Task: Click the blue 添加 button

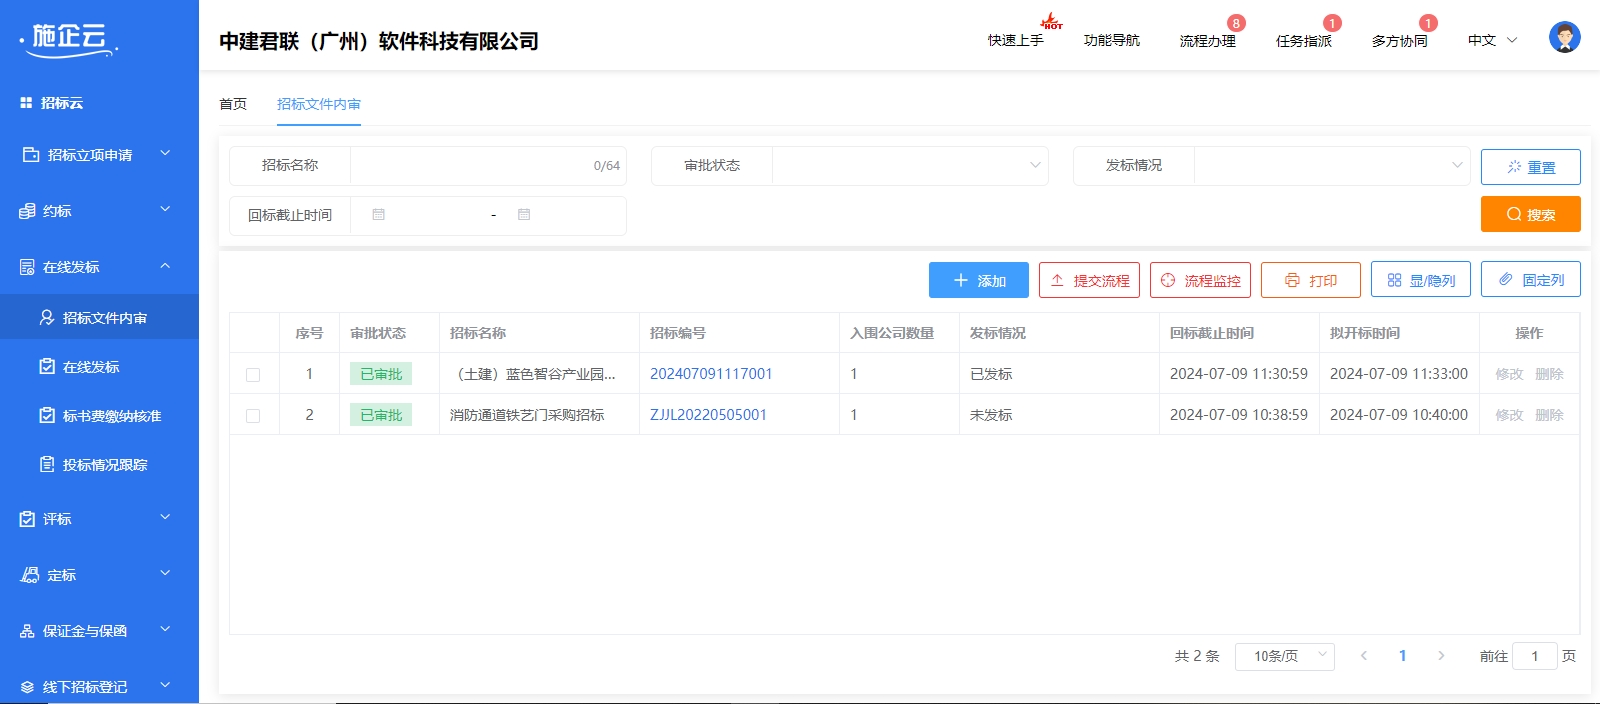Action: (x=978, y=281)
